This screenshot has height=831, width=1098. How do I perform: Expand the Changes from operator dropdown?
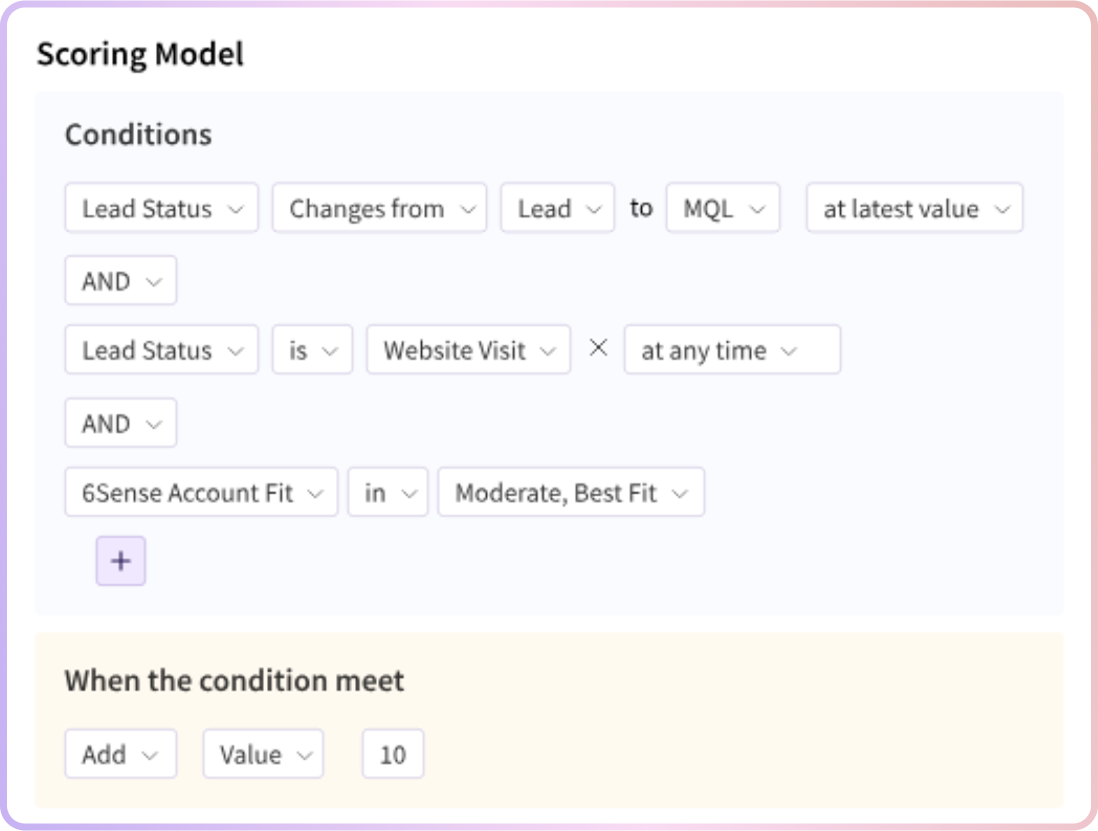380,208
